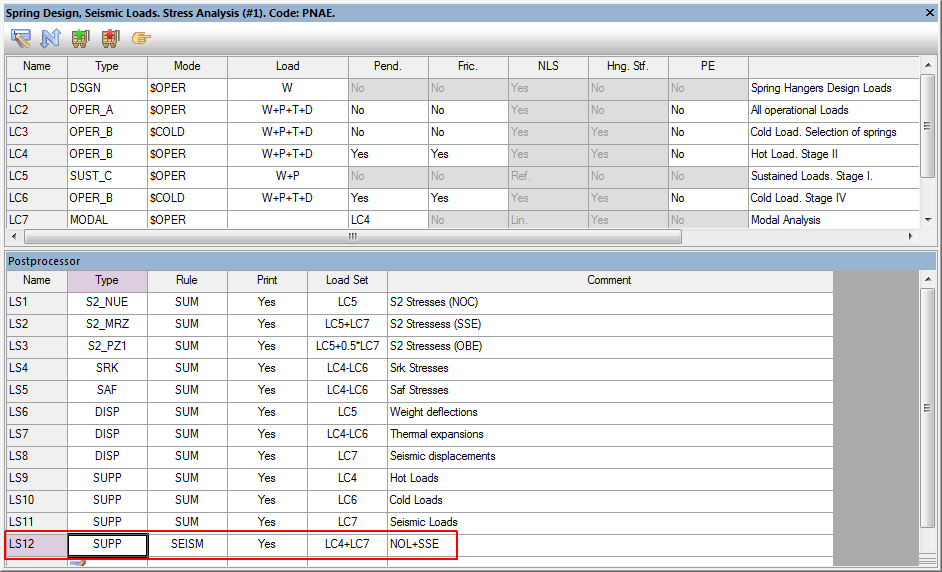Toggle the Print value for LS12

point(266,544)
